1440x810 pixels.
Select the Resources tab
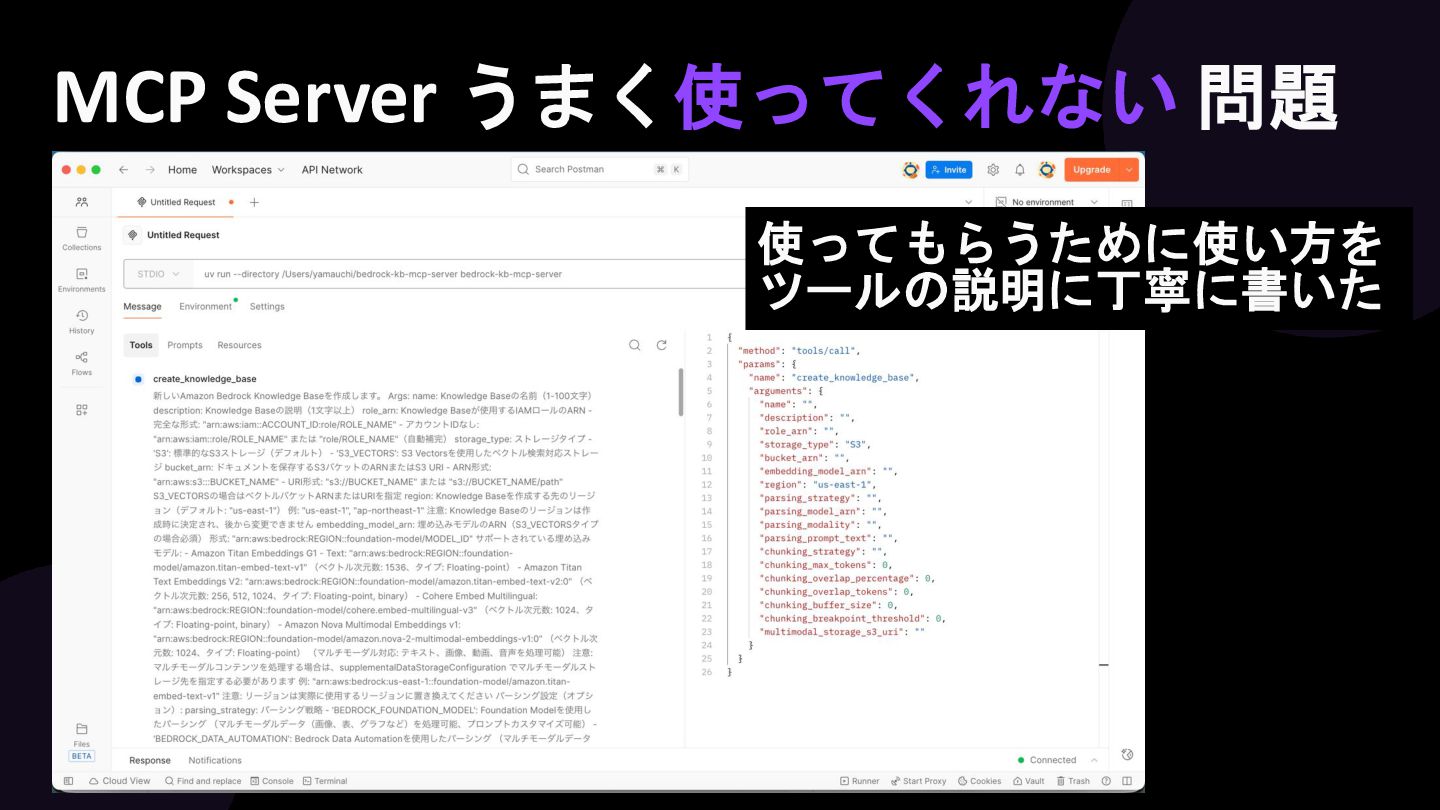240,345
